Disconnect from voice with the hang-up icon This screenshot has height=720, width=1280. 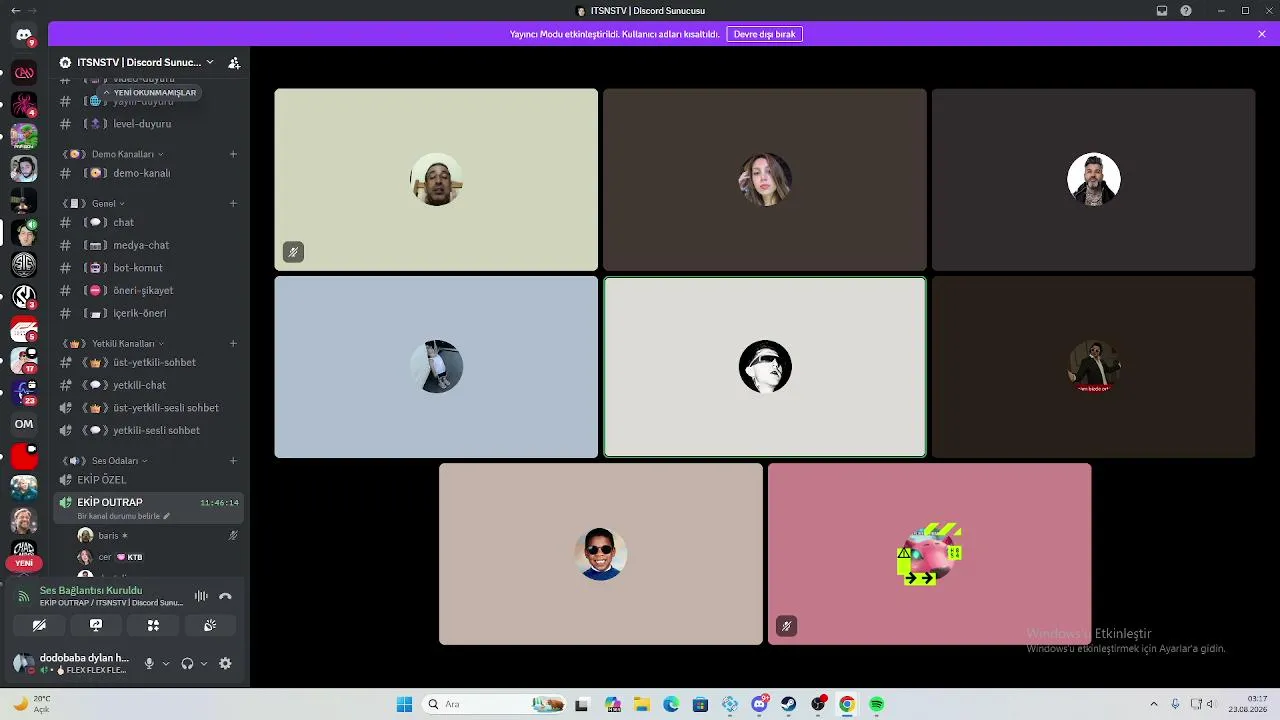click(225, 596)
